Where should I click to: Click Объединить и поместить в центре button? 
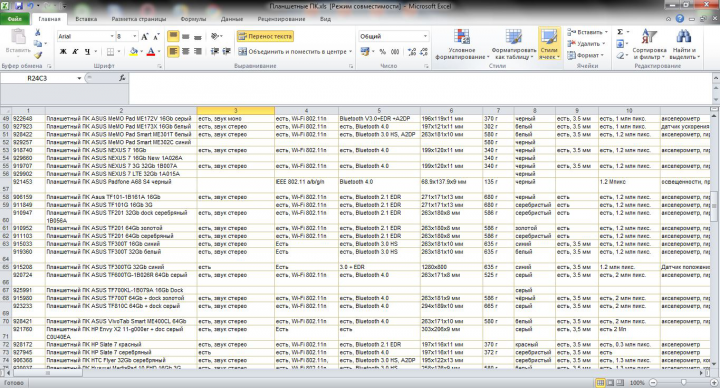tap(295, 52)
